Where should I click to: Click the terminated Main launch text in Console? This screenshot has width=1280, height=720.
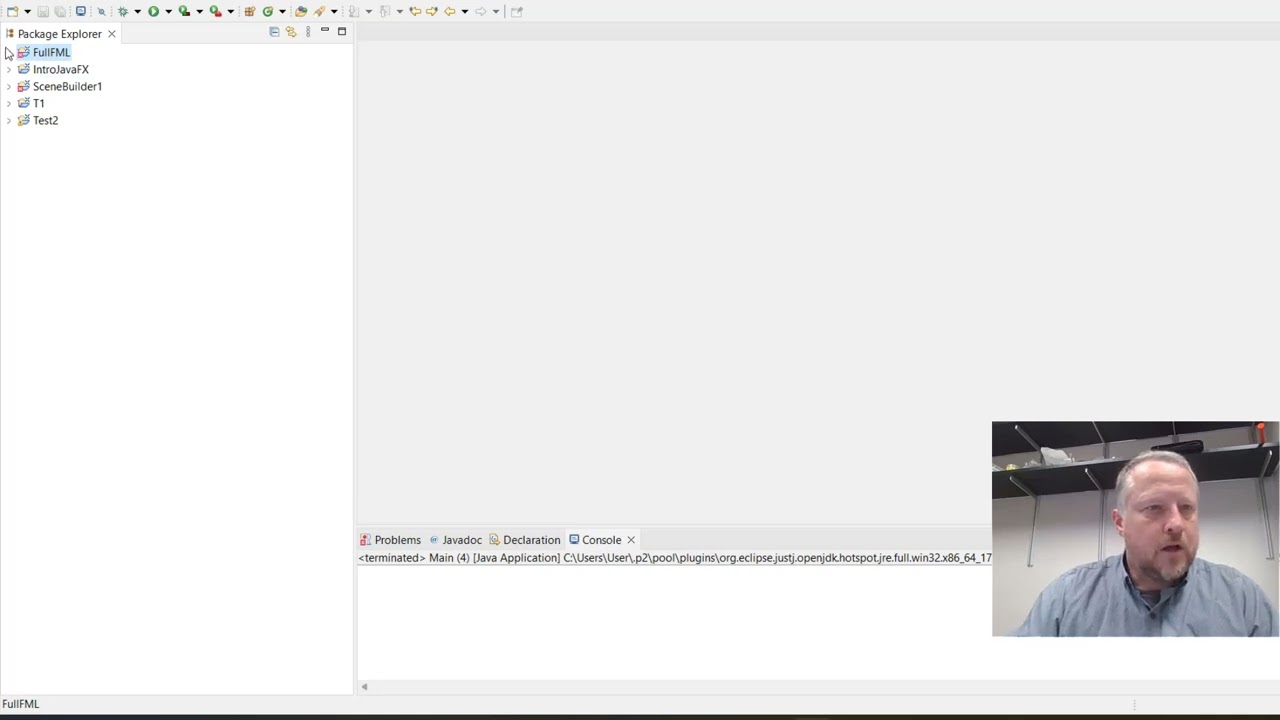tap(675, 558)
